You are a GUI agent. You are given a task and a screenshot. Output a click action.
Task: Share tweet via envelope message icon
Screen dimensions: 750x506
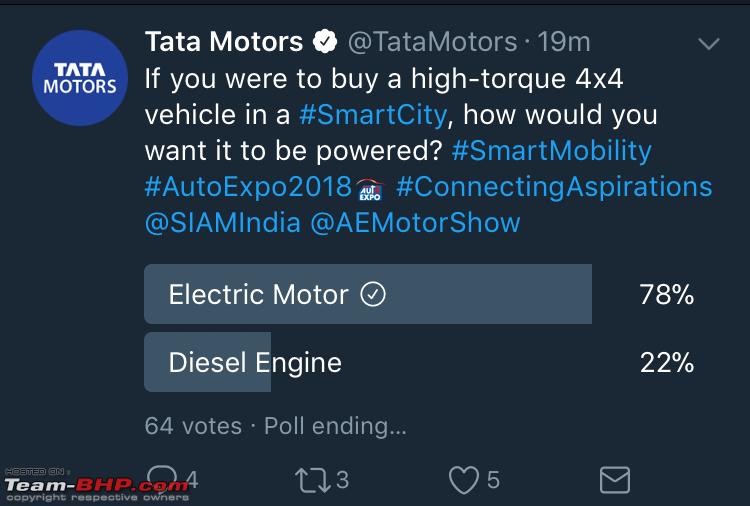[x=615, y=480]
